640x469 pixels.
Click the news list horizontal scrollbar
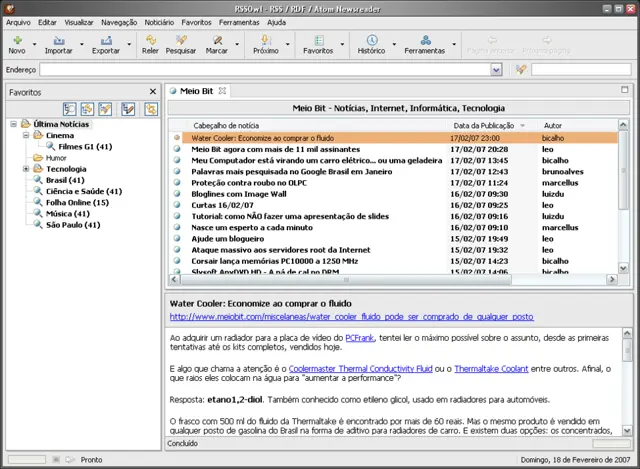[346, 280]
